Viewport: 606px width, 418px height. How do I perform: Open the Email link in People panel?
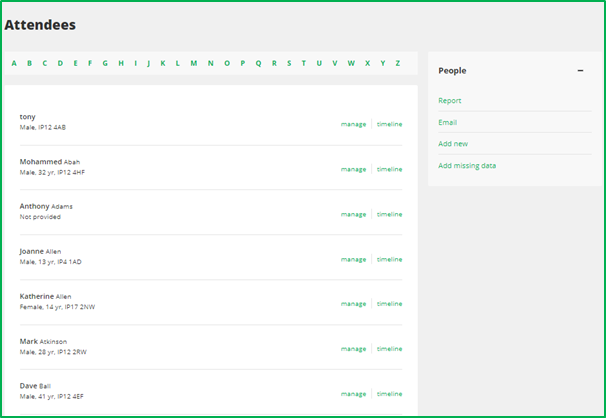point(448,122)
